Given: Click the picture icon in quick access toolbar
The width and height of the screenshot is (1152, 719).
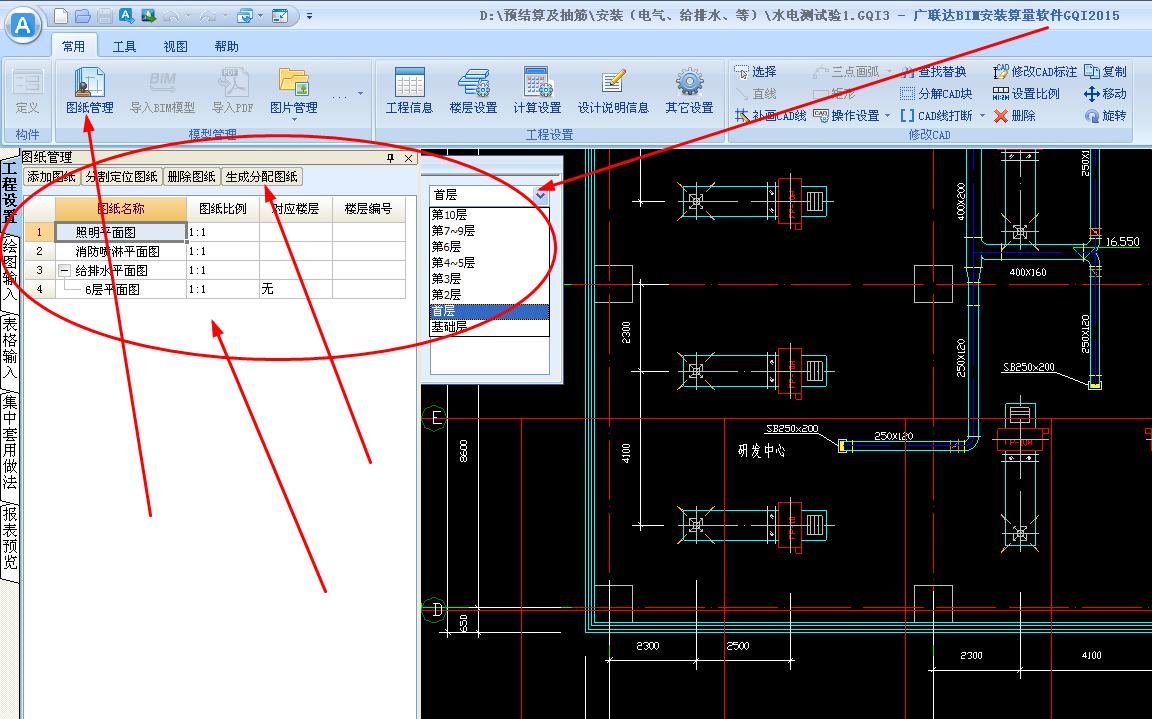Looking at the screenshot, I should (148, 15).
